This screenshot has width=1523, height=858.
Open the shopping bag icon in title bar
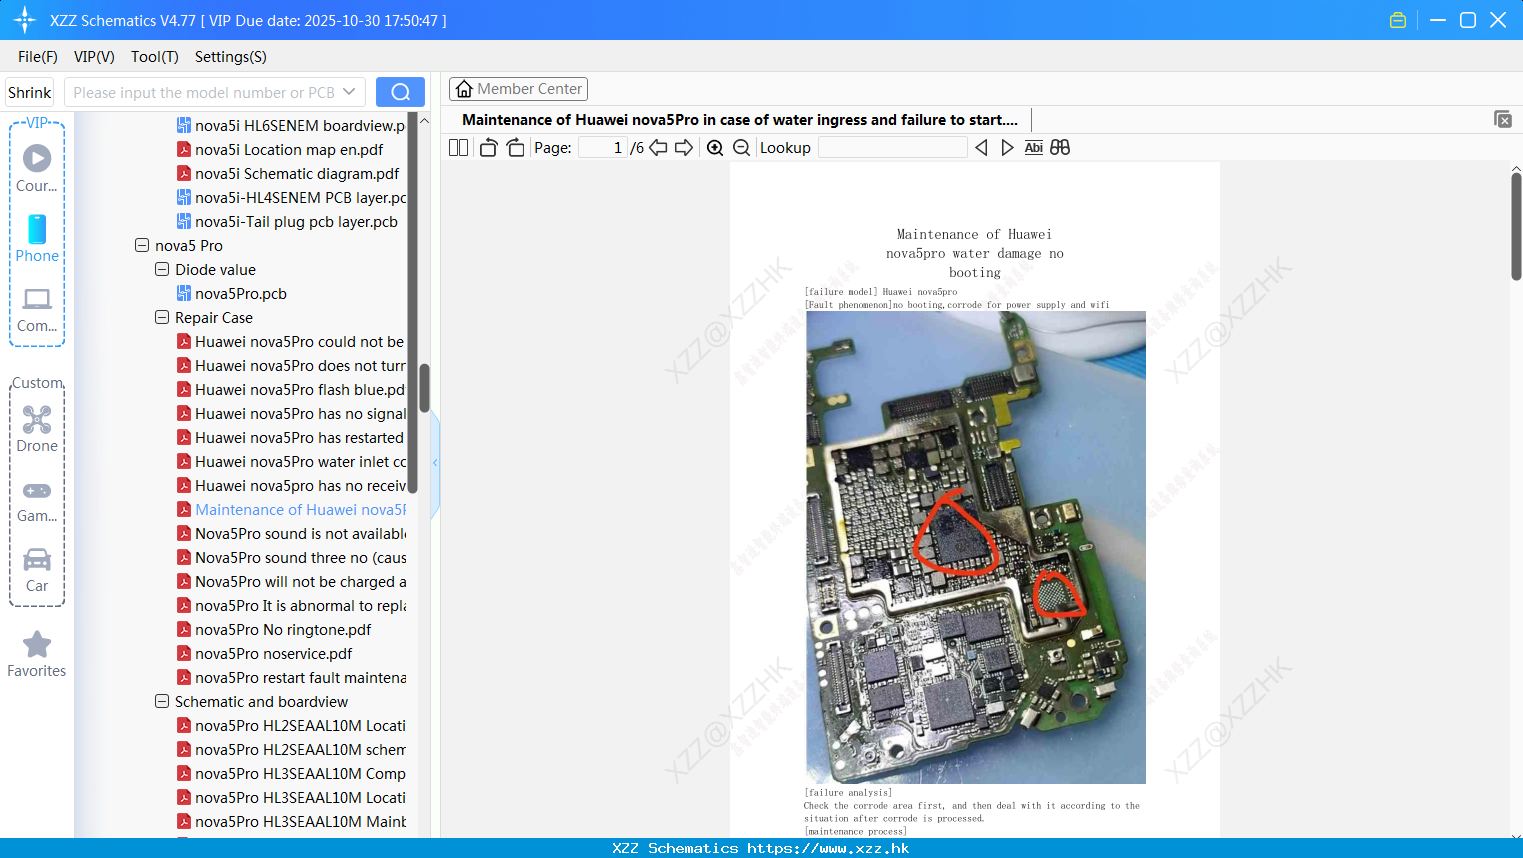coord(1398,20)
